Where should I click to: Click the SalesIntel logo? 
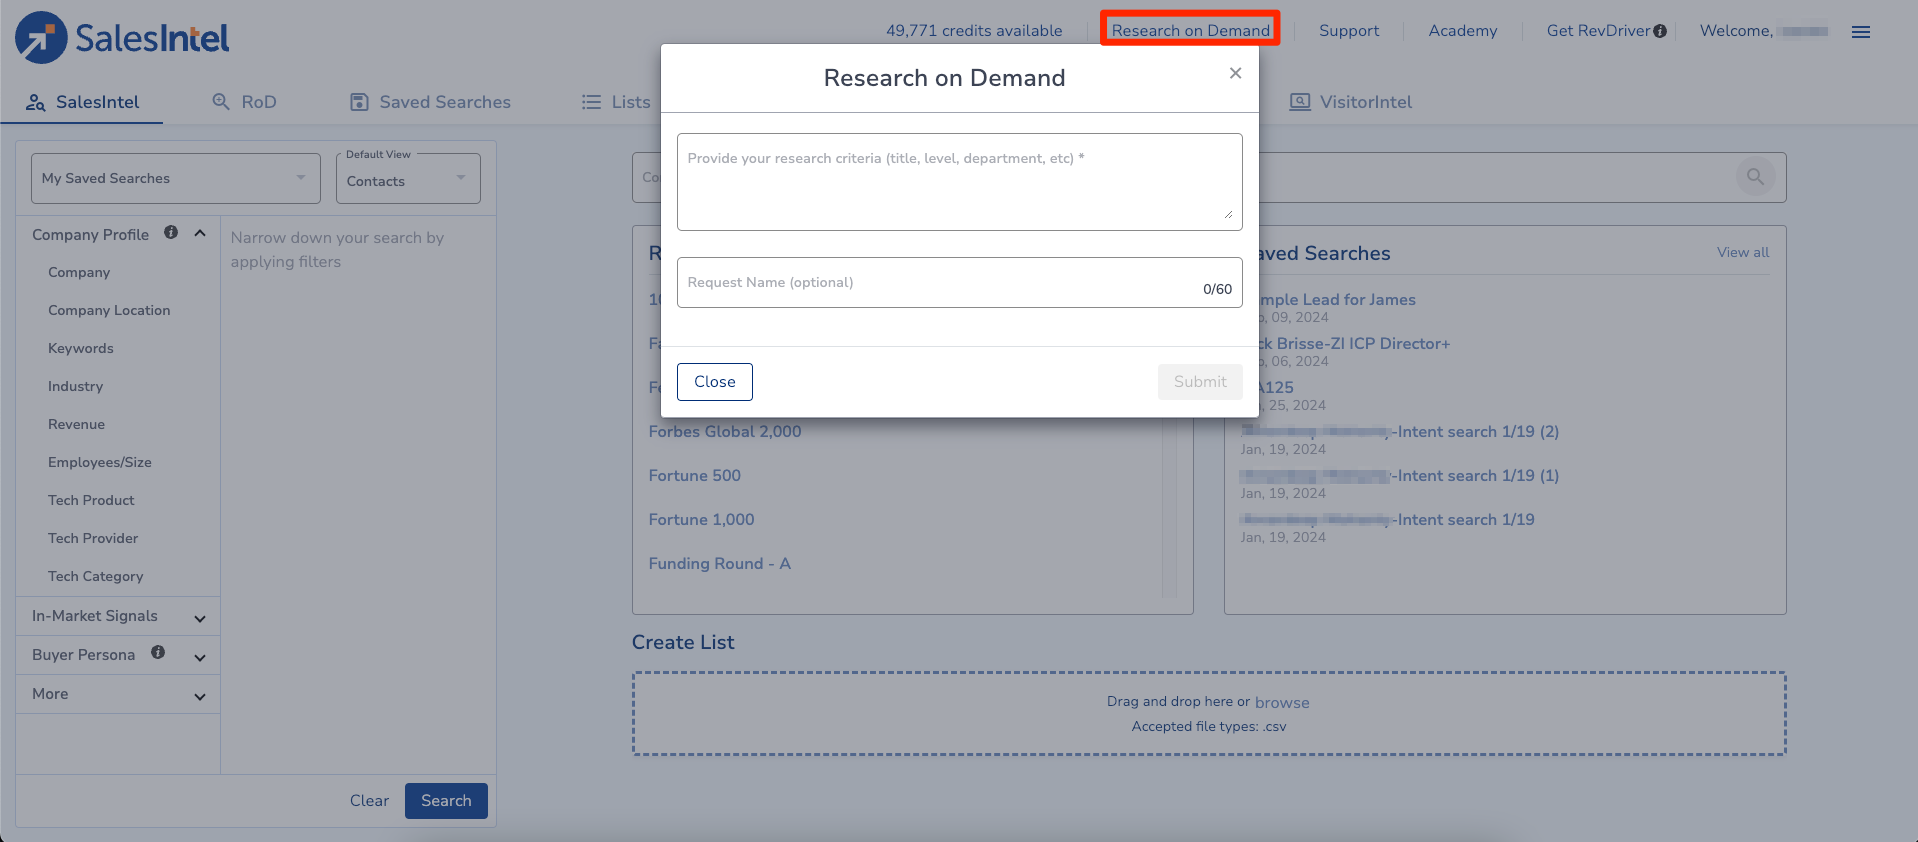(x=122, y=38)
